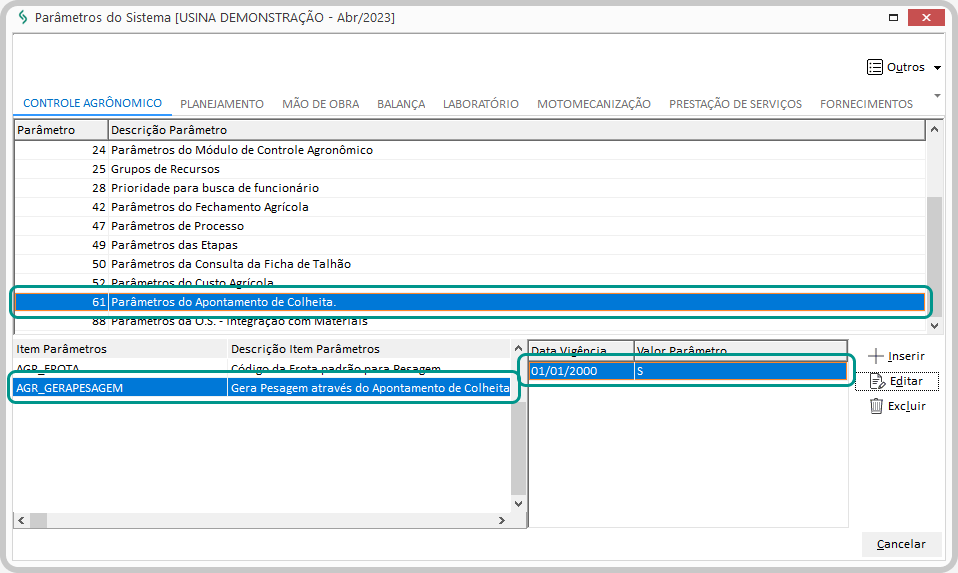Viewport: 958px width, 573px height.
Task: Select row 42 Parâmetros do Fechamento Agrícola
Action: pyautogui.click(x=470, y=207)
